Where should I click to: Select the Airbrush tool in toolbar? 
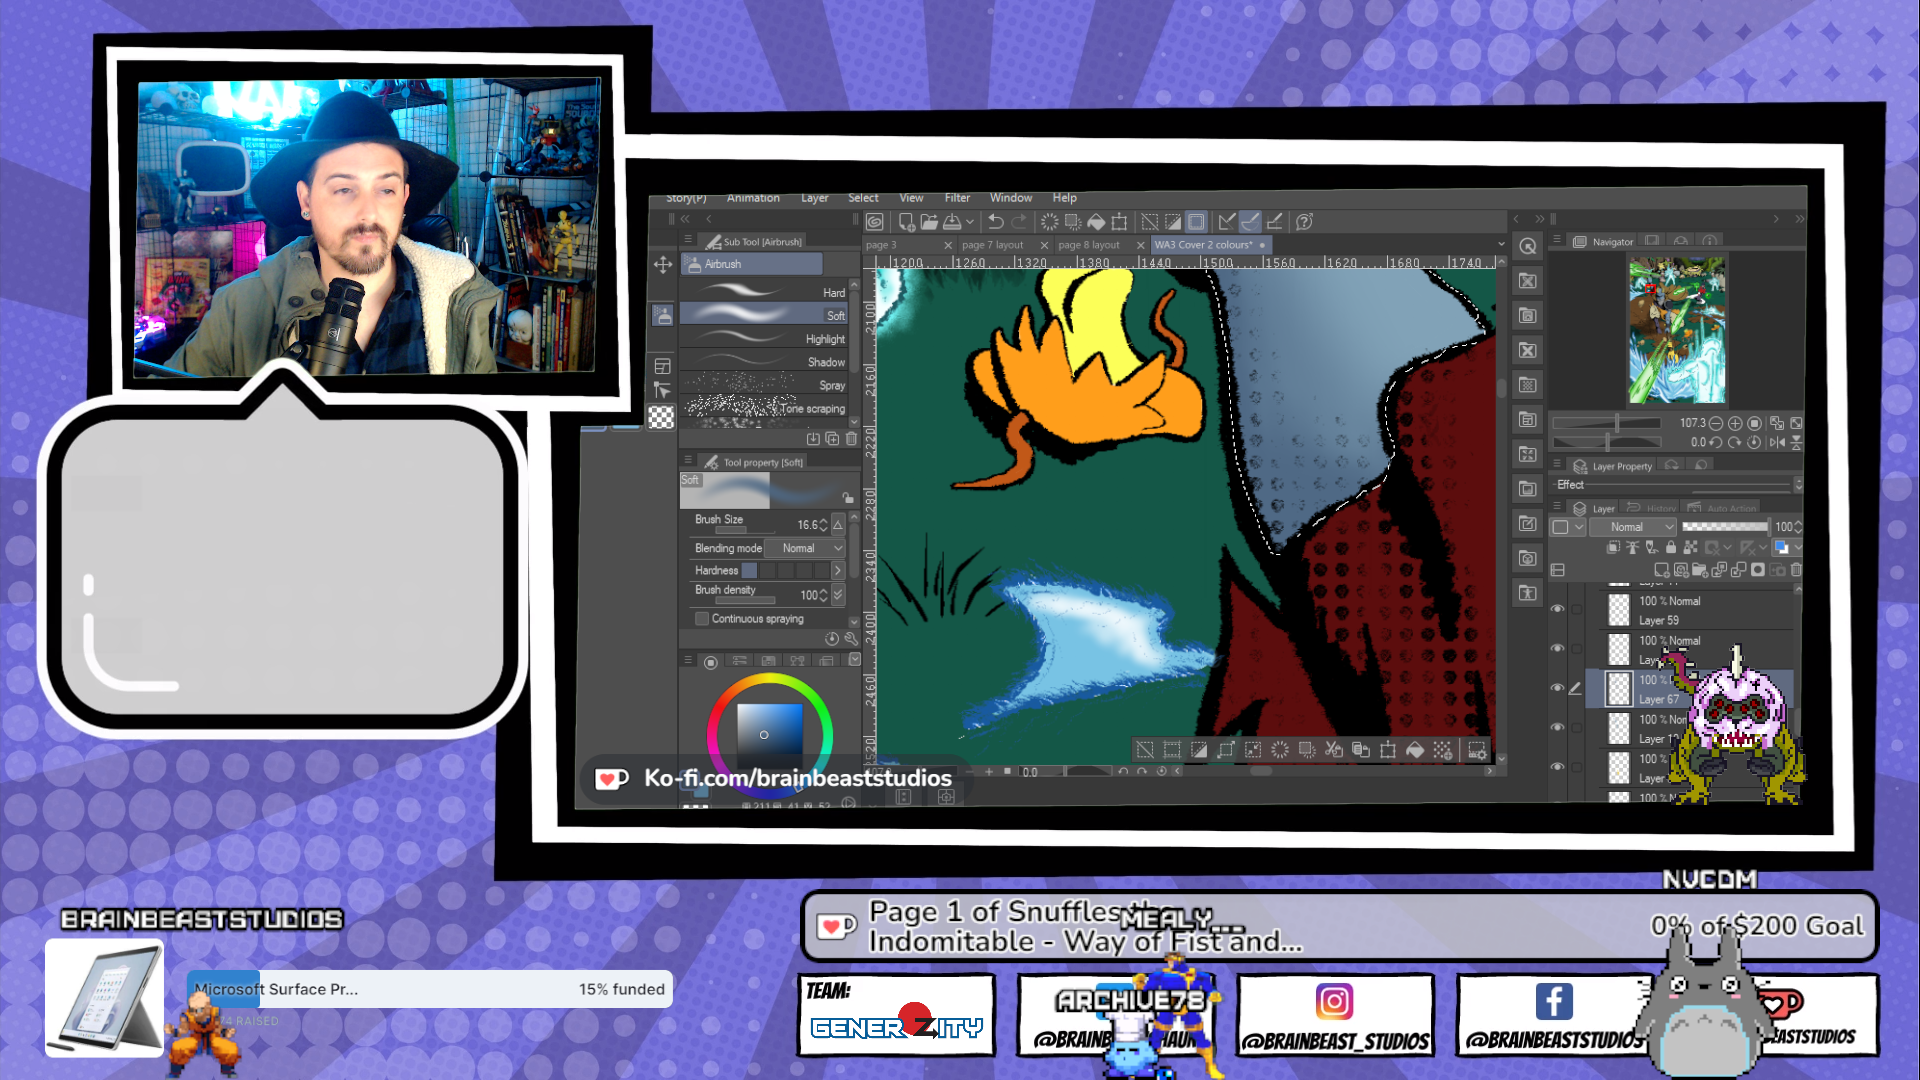click(662, 315)
